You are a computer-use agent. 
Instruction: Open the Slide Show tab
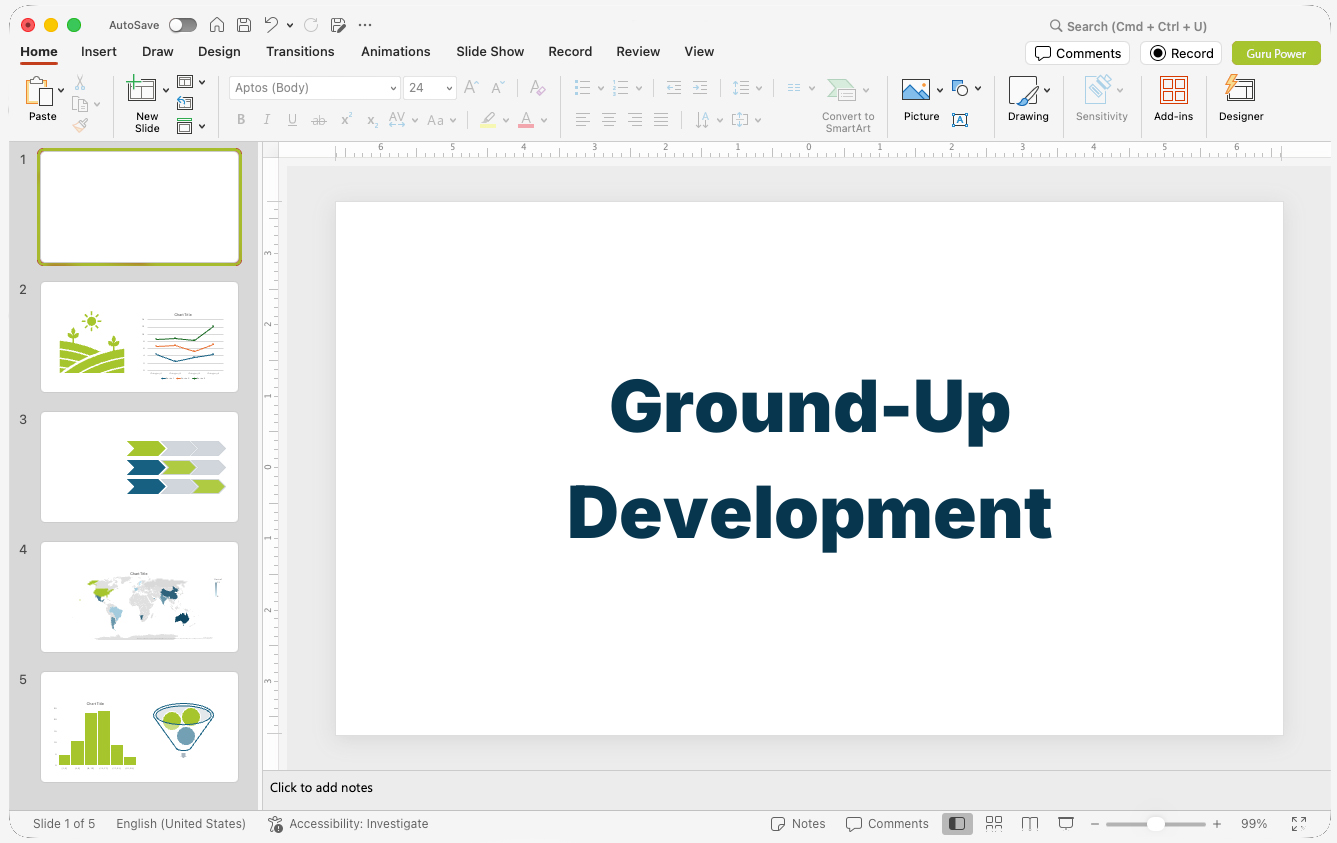[490, 51]
